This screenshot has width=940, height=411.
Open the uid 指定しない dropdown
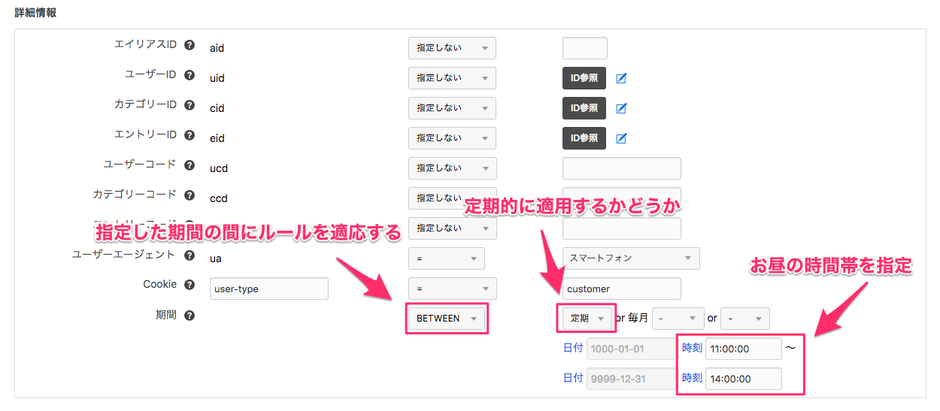452,78
